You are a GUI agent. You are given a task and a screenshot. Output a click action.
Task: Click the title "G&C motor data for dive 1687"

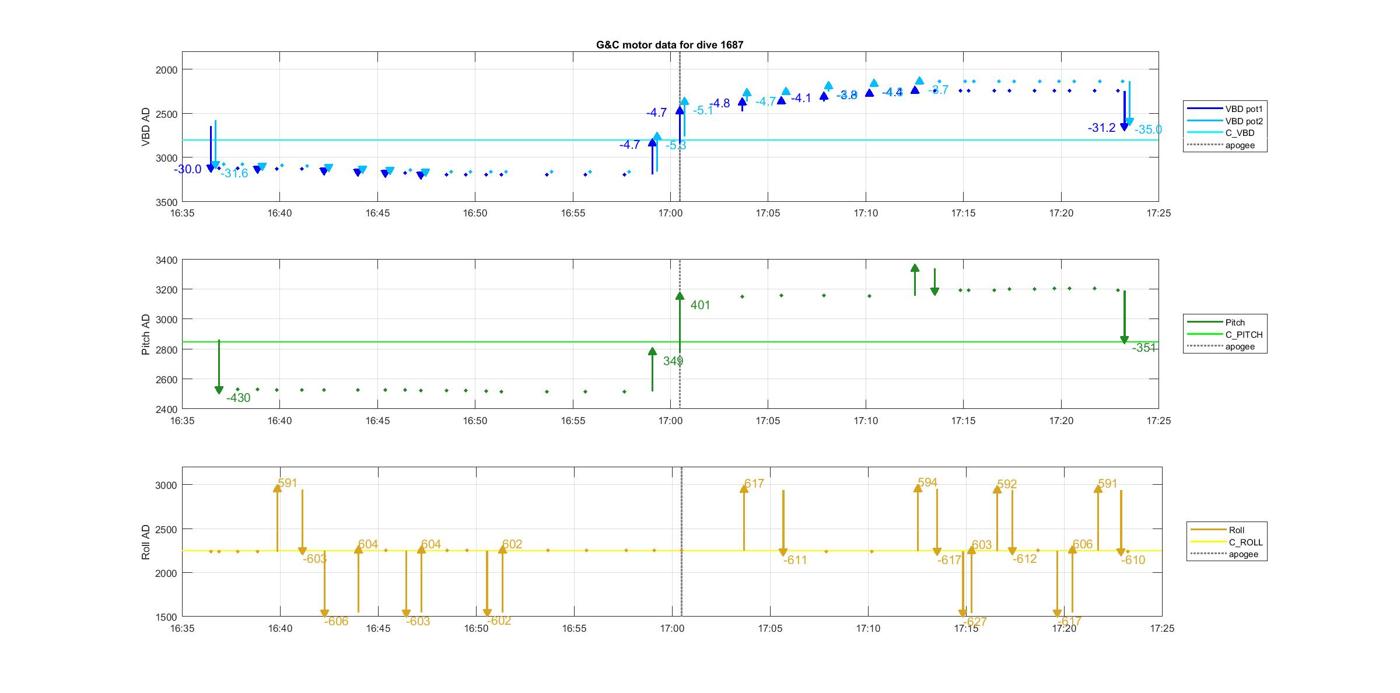(669, 44)
